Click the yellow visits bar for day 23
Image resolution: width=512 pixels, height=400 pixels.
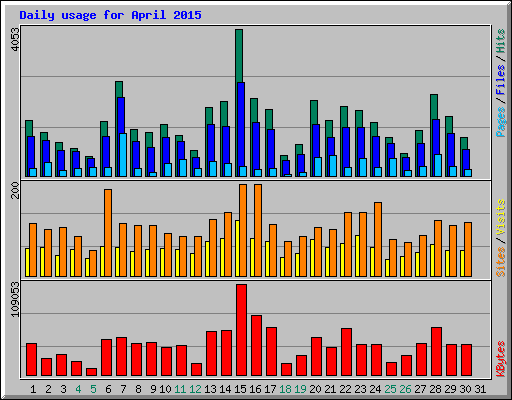pyautogui.click(x=357, y=256)
